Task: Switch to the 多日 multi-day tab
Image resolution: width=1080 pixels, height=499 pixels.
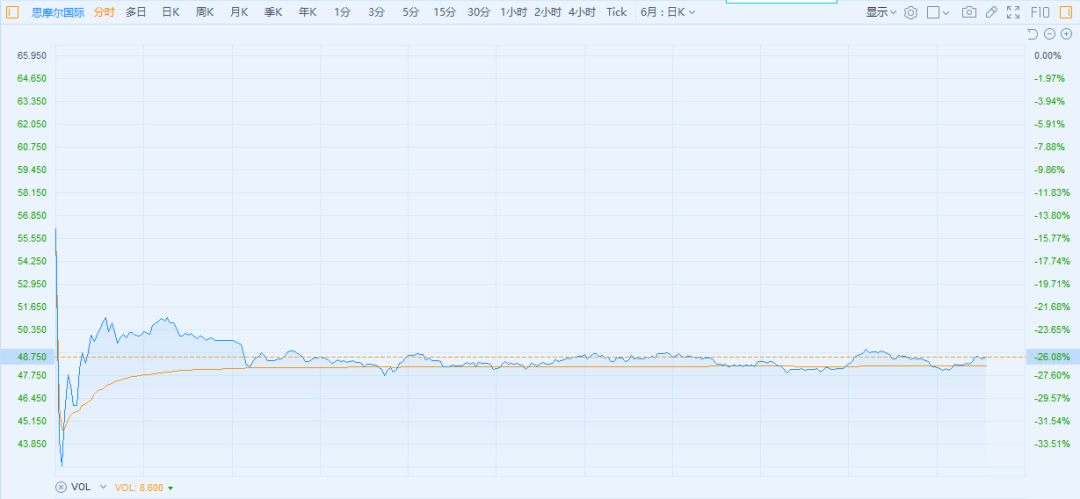Action: point(136,12)
